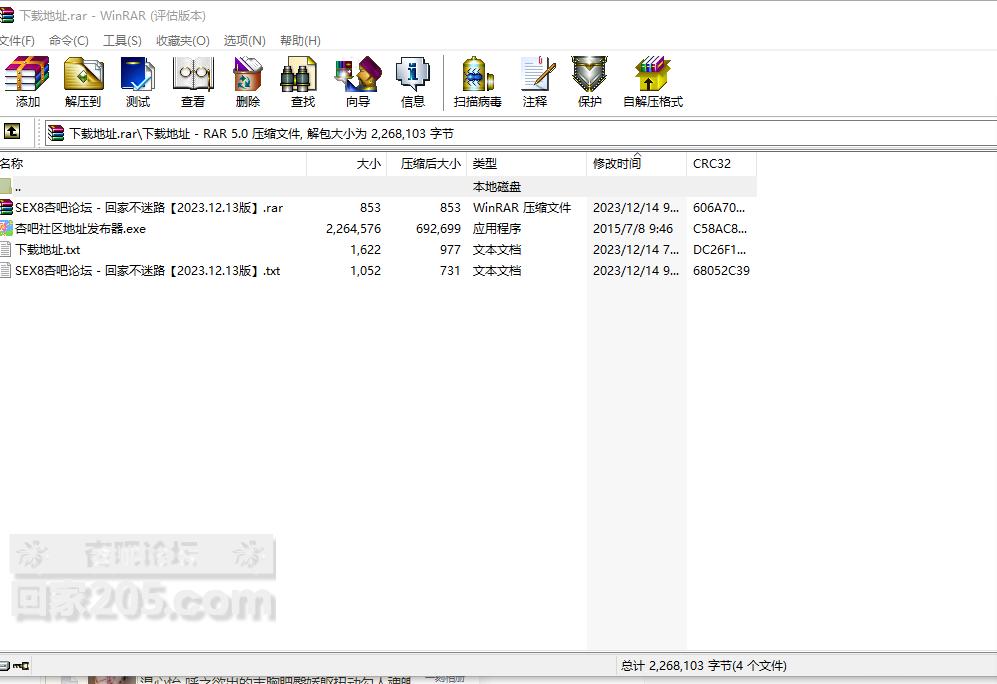
Task: Sort by Packed size (压缩后大小) header
Action: [427, 163]
